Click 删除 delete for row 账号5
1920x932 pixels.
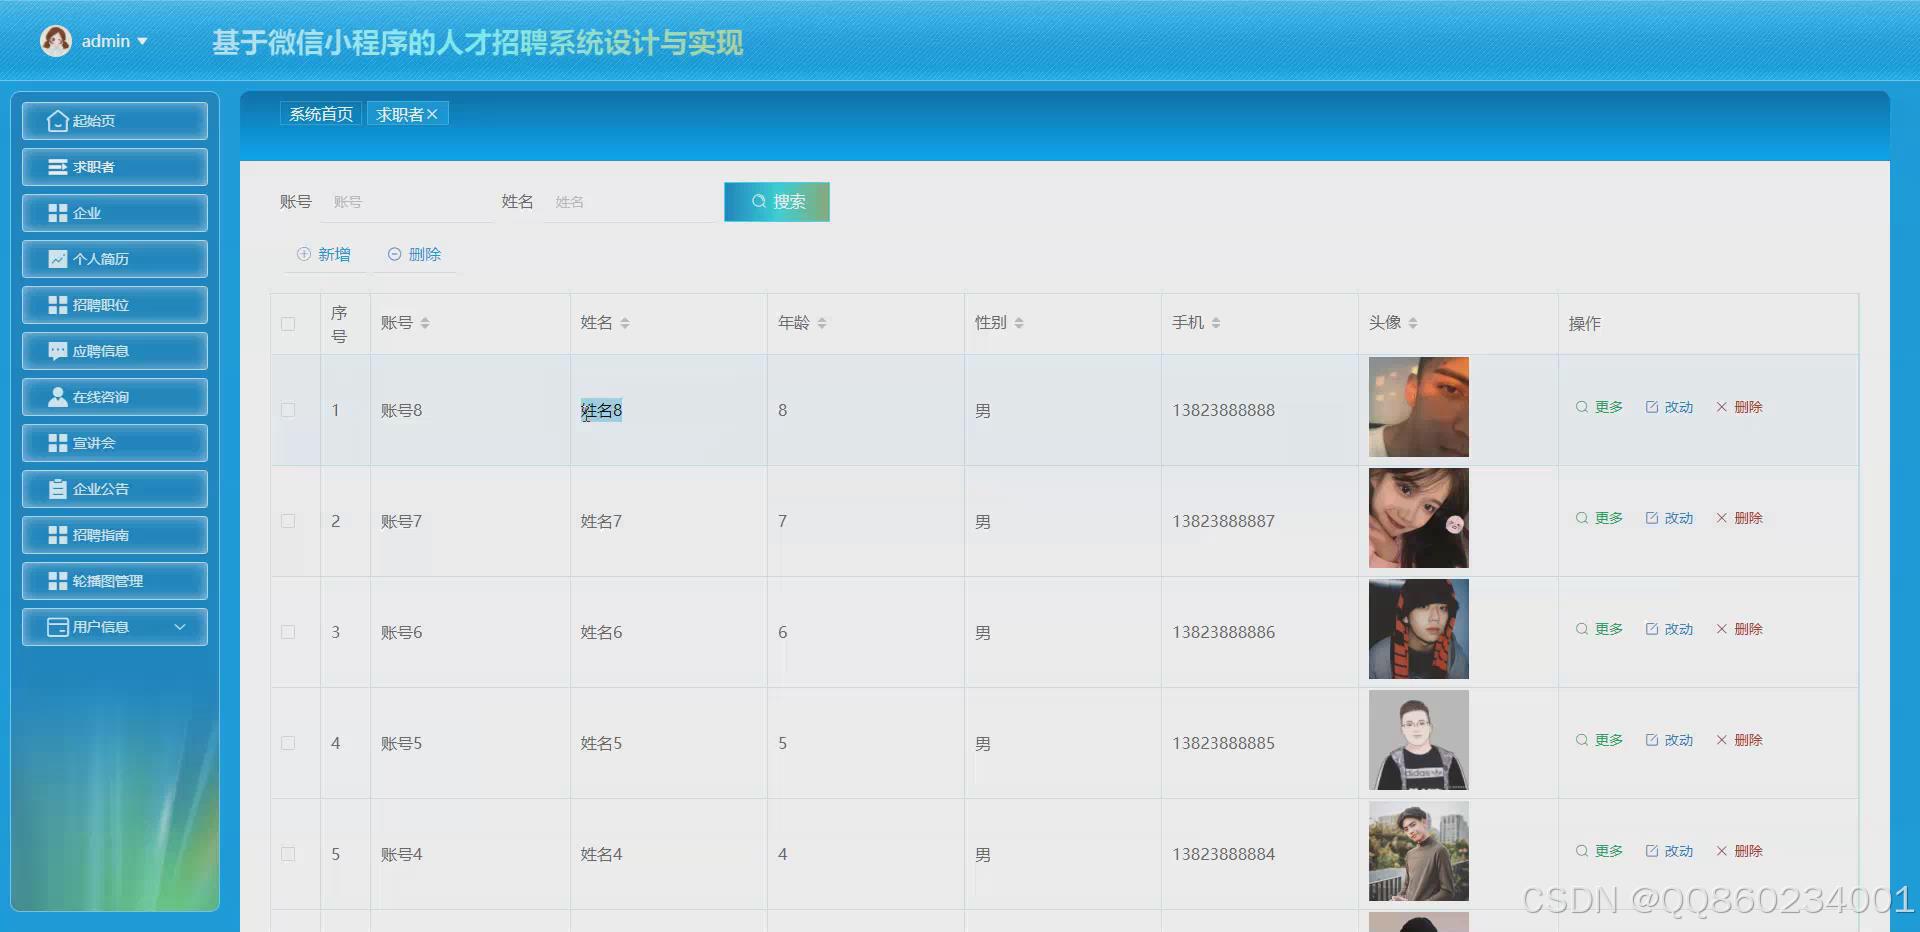(x=1739, y=740)
